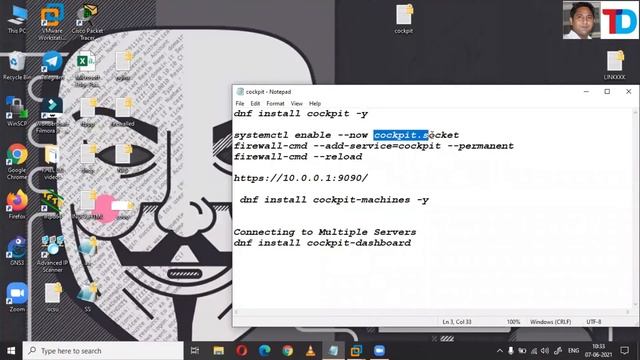Open Cisco Packet Tracer shortcut
This screenshot has height=360, width=640.
tap(87, 21)
